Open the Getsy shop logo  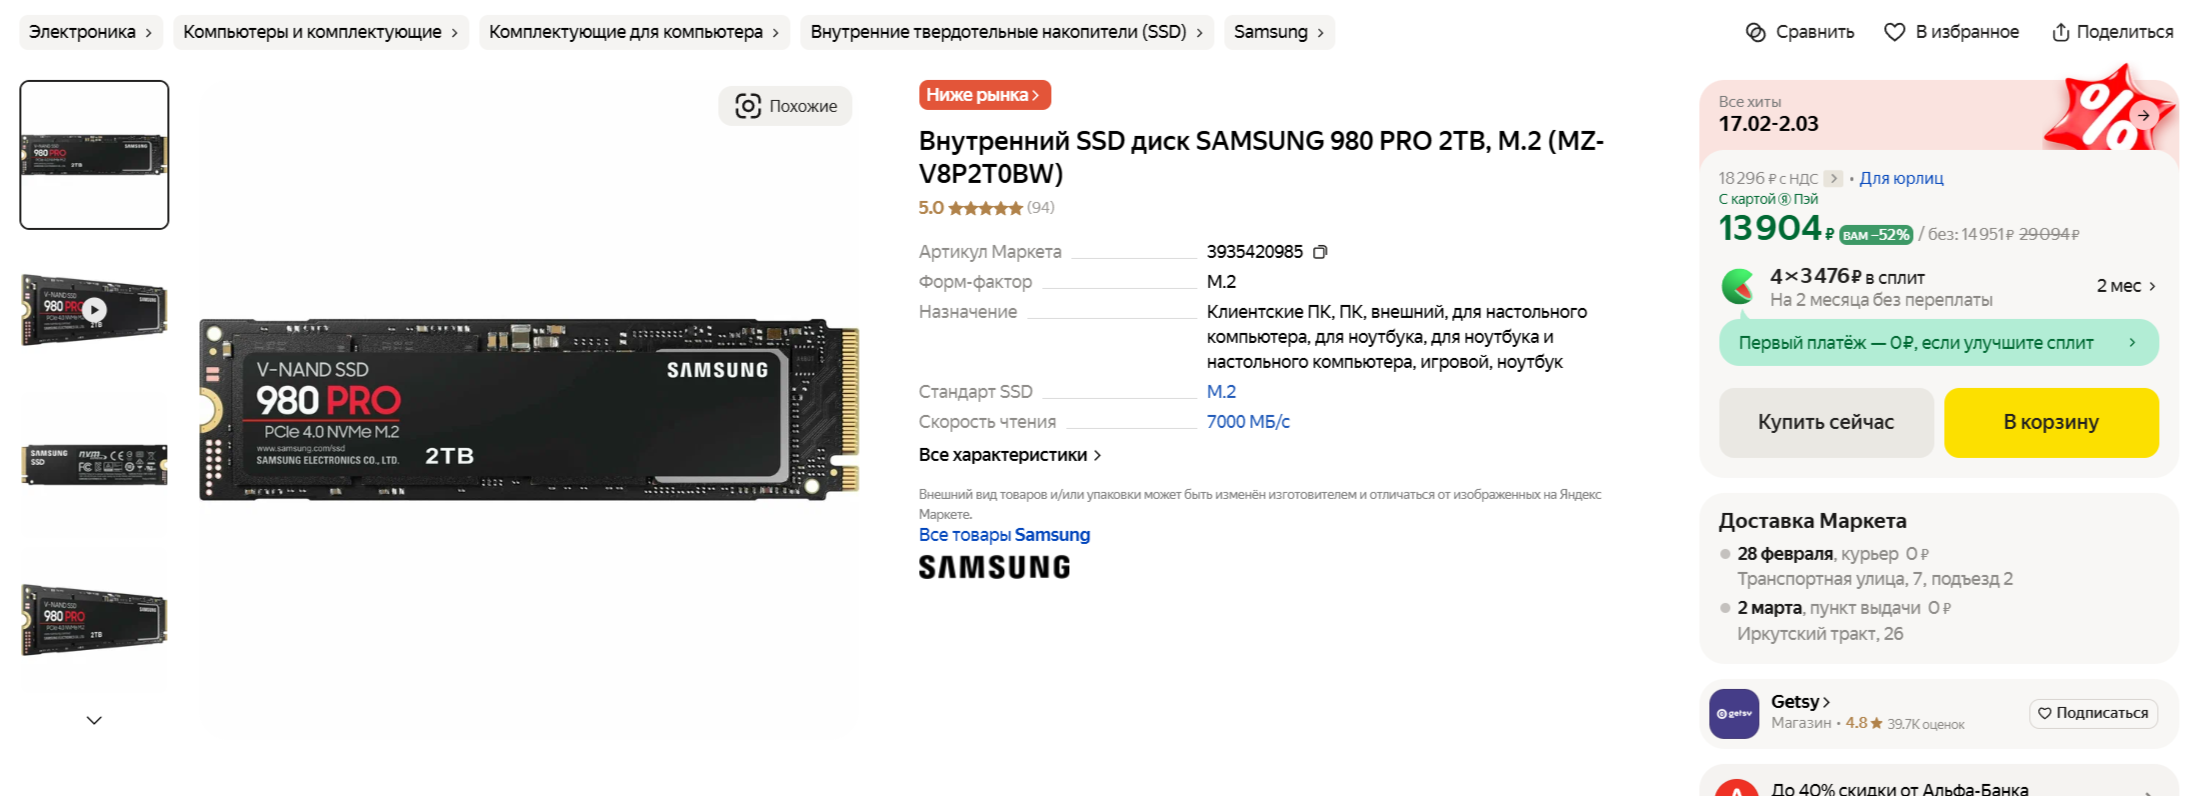coord(1734,714)
